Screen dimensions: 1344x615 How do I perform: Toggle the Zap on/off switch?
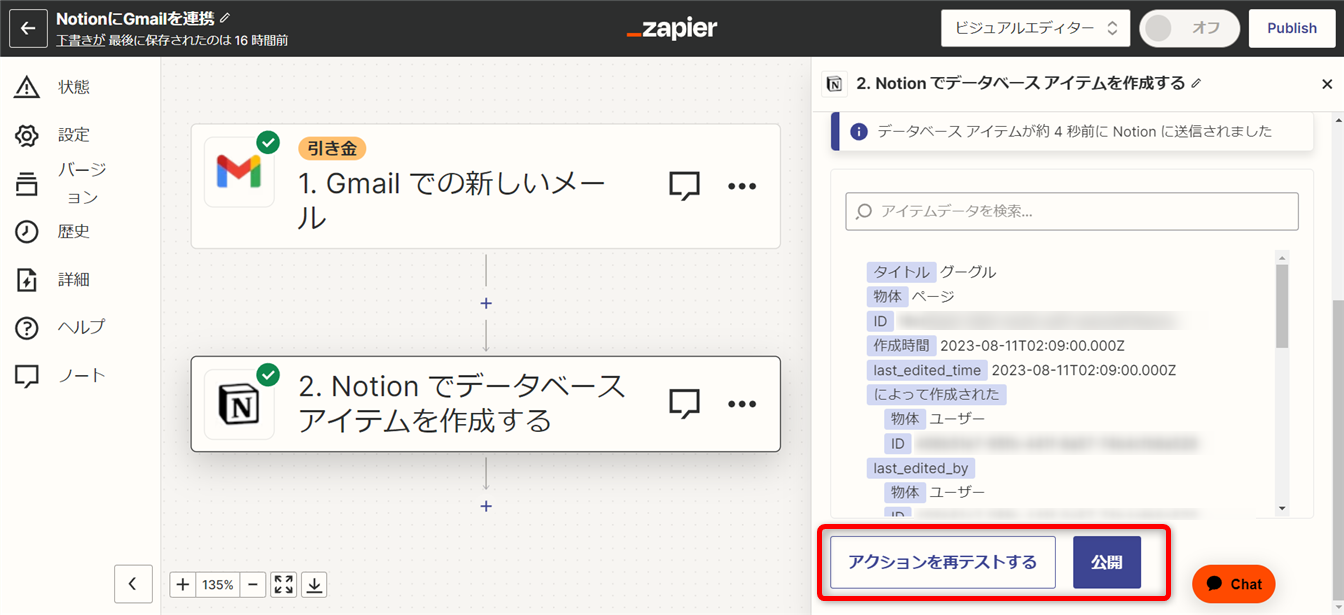[1189, 28]
